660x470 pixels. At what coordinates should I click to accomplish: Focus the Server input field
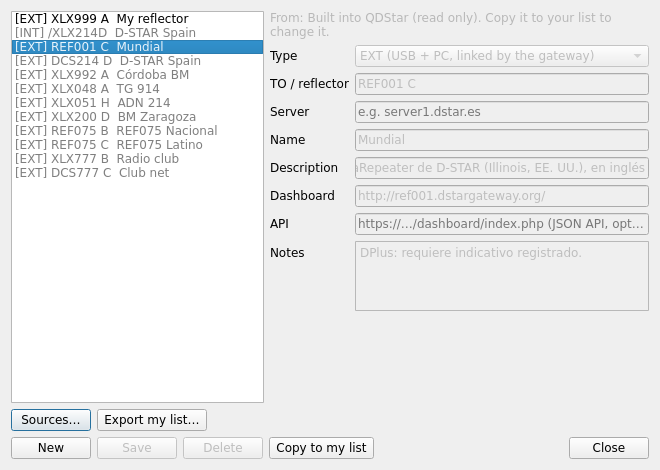pyautogui.click(x=502, y=112)
